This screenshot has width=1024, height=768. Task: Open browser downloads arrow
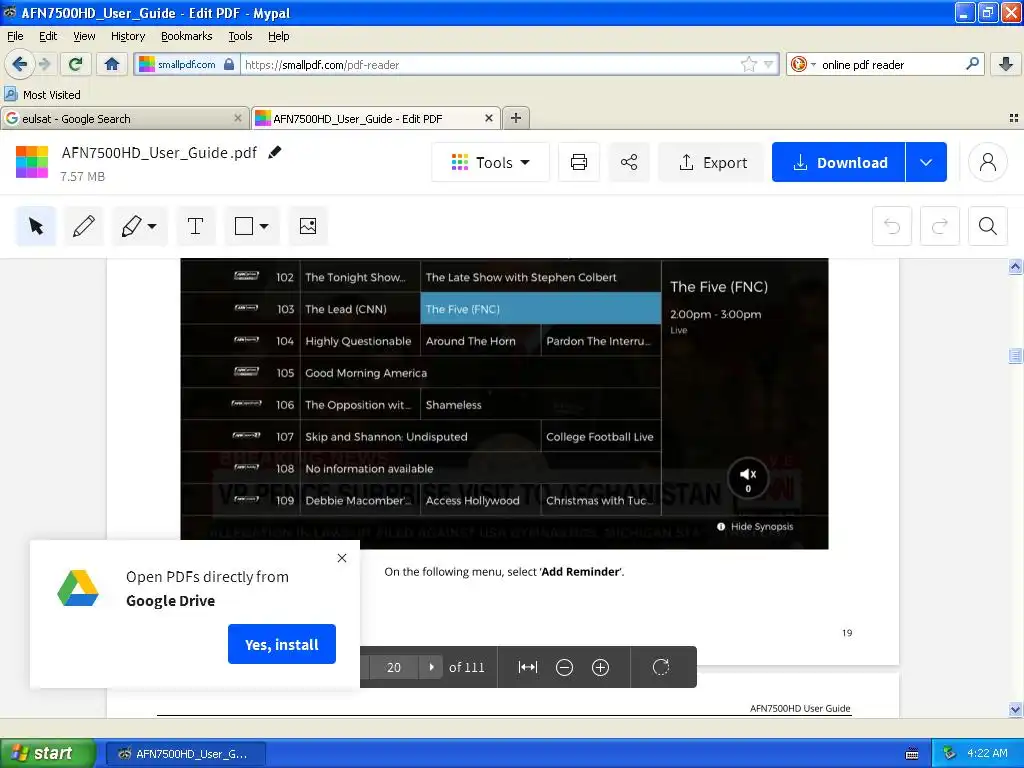(x=1006, y=64)
